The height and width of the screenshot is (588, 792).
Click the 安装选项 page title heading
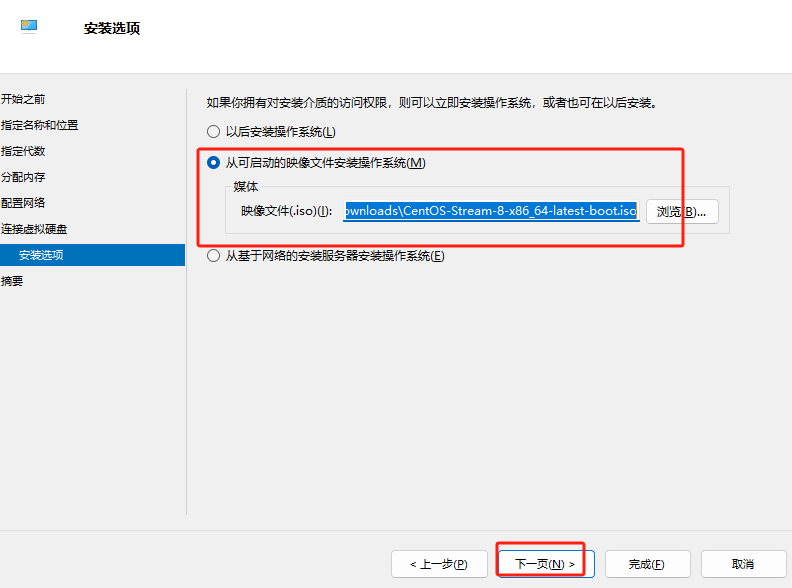pyautogui.click(x=112, y=28)
